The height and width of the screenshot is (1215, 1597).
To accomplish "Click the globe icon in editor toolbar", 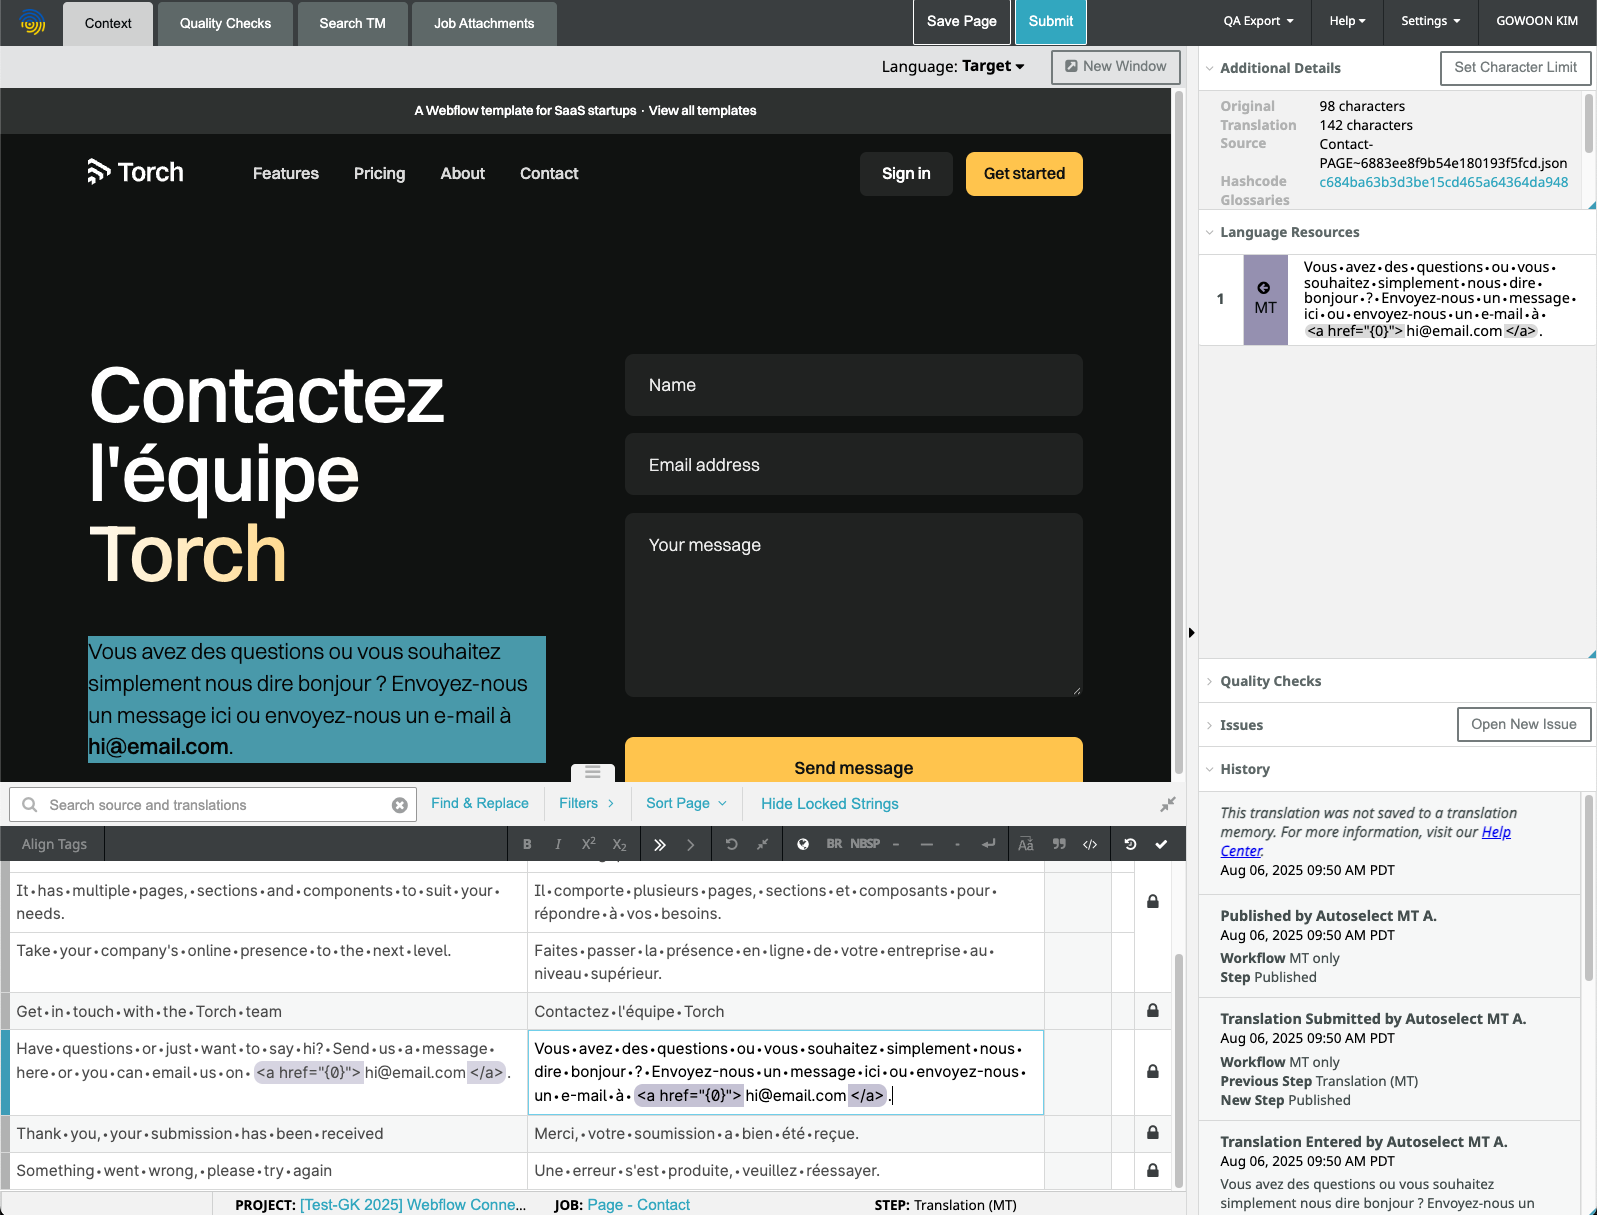I will (x=803, y=844).
